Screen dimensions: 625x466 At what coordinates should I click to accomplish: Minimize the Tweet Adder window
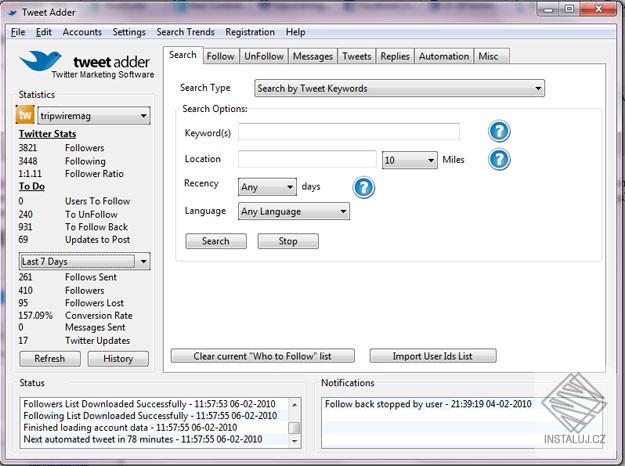548,9
